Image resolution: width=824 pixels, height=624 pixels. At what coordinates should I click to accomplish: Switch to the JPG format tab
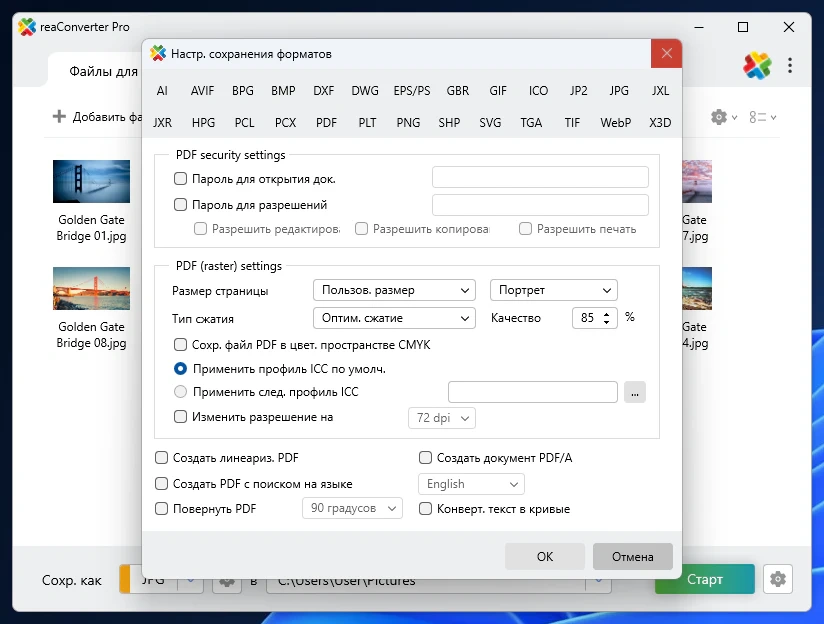click(x=619, y=91)
